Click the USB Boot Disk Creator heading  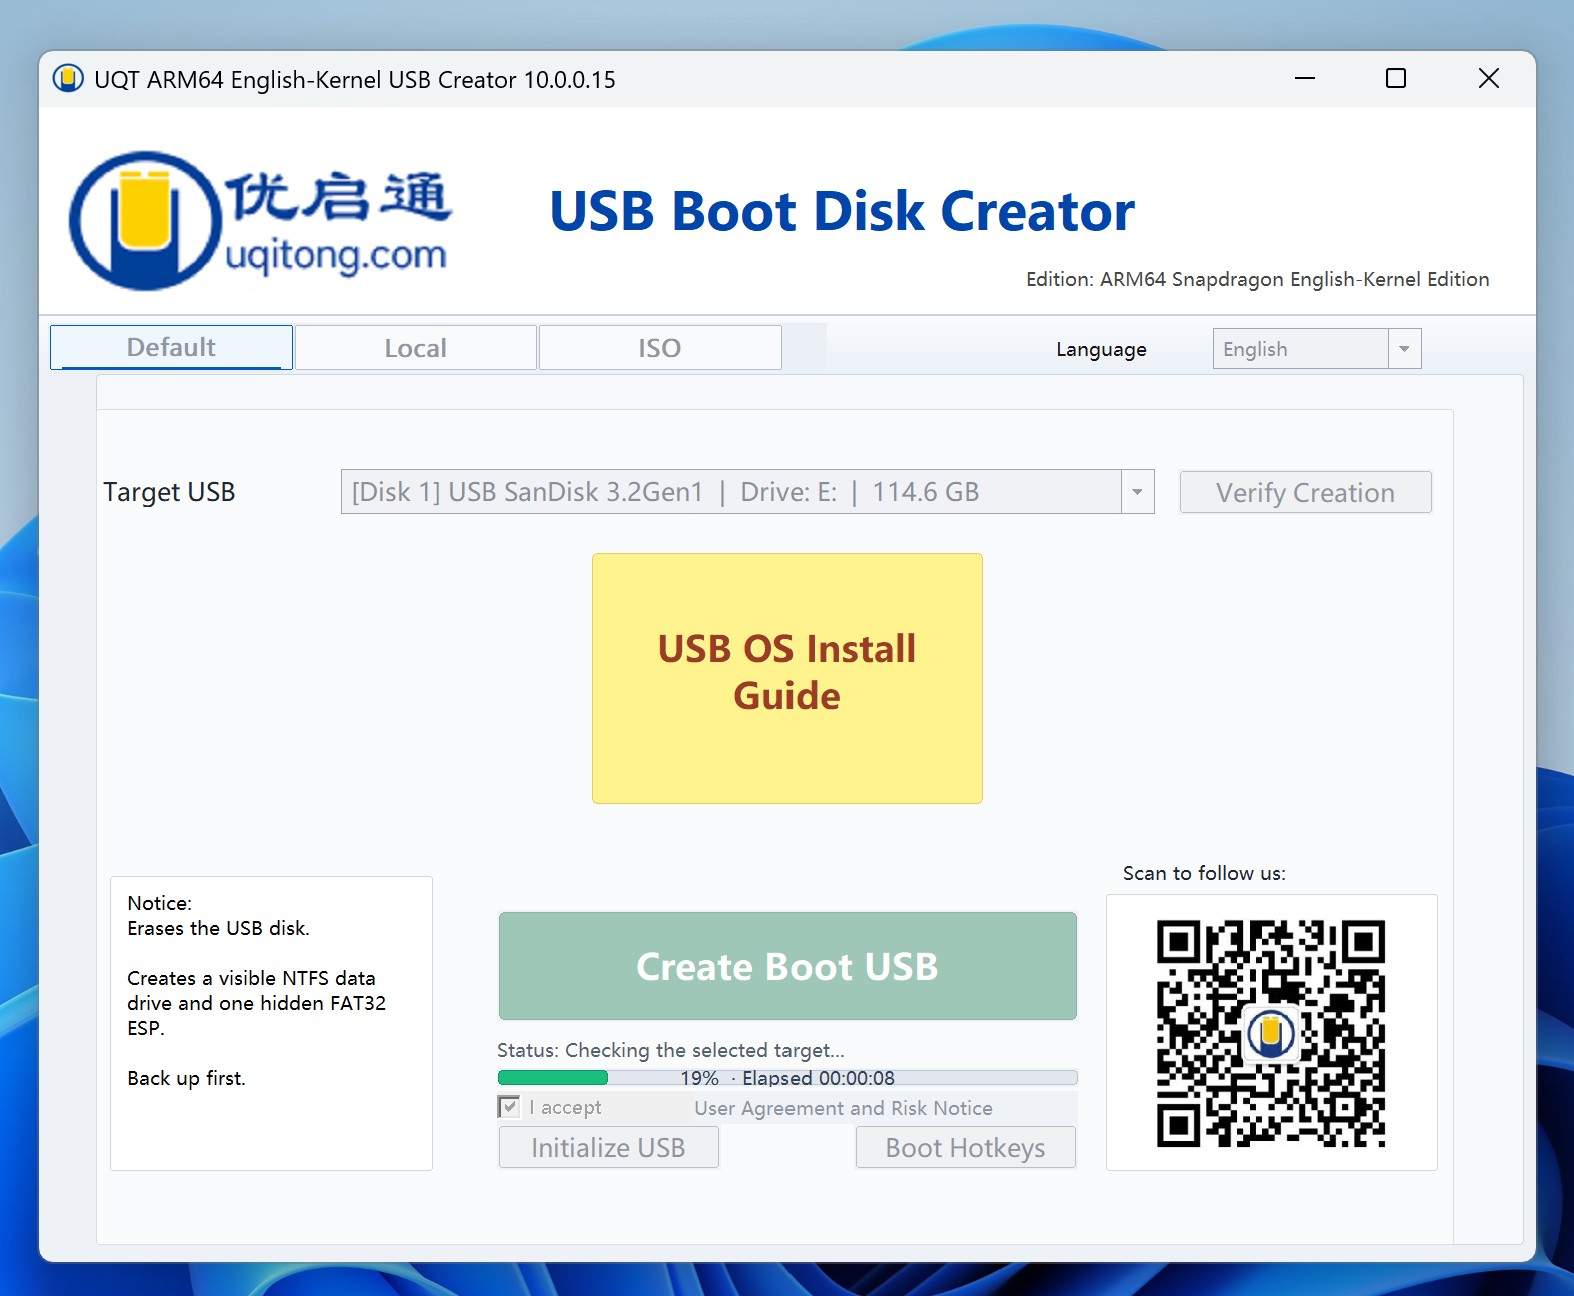[x=842, y=211]
